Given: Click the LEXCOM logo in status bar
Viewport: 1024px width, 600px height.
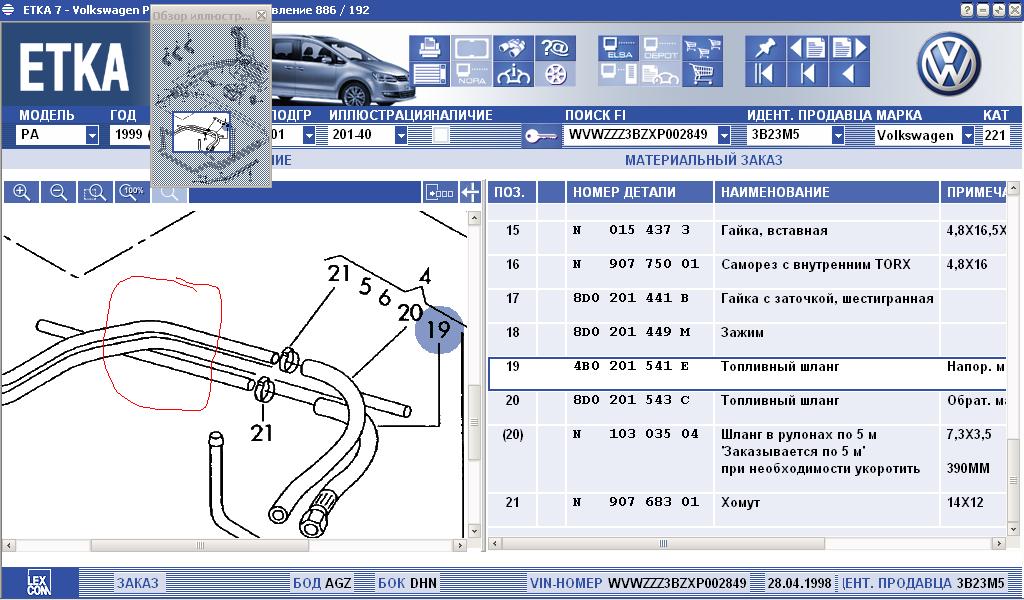Looking at the screenshot, I should point(40,583).
